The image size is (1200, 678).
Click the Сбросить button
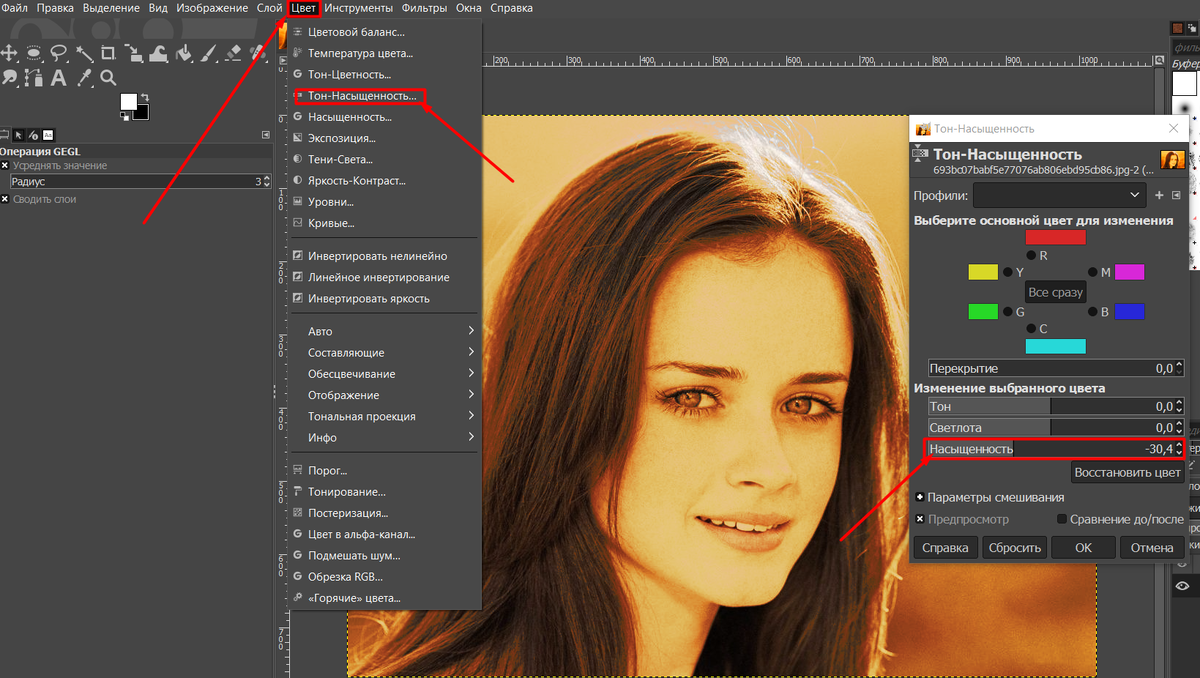click(x=1015, y=547)
